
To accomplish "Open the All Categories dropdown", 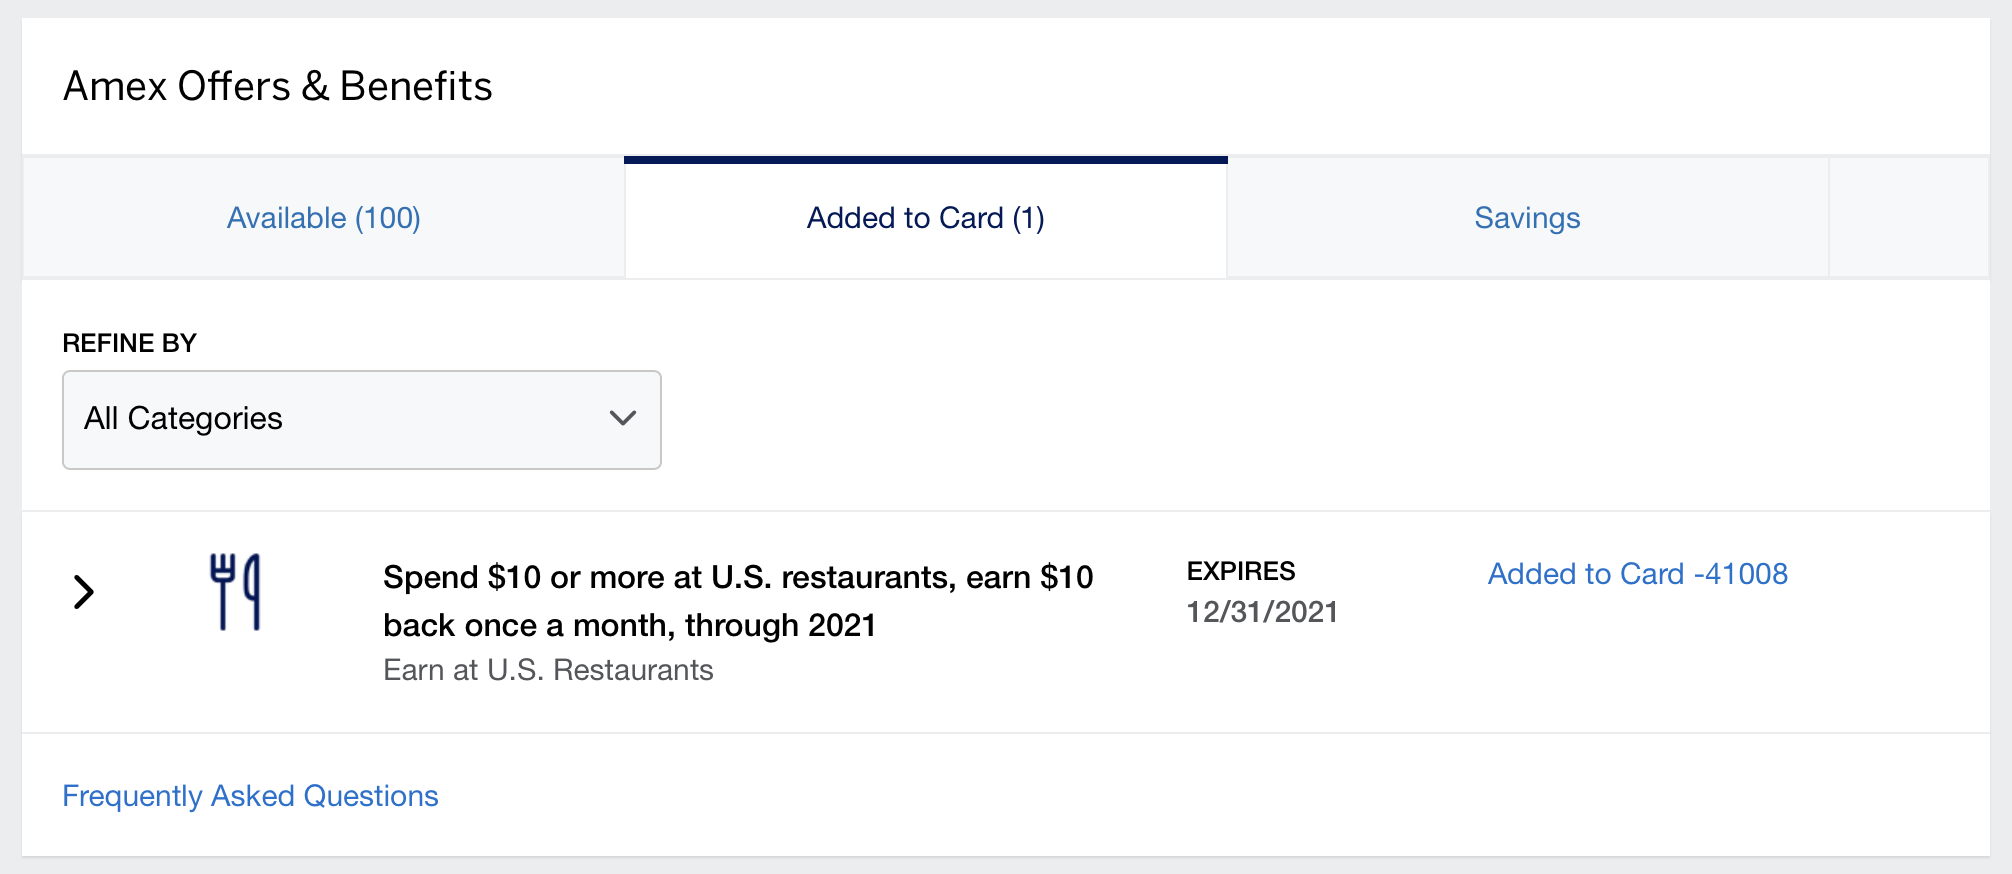I will [361, 420].
